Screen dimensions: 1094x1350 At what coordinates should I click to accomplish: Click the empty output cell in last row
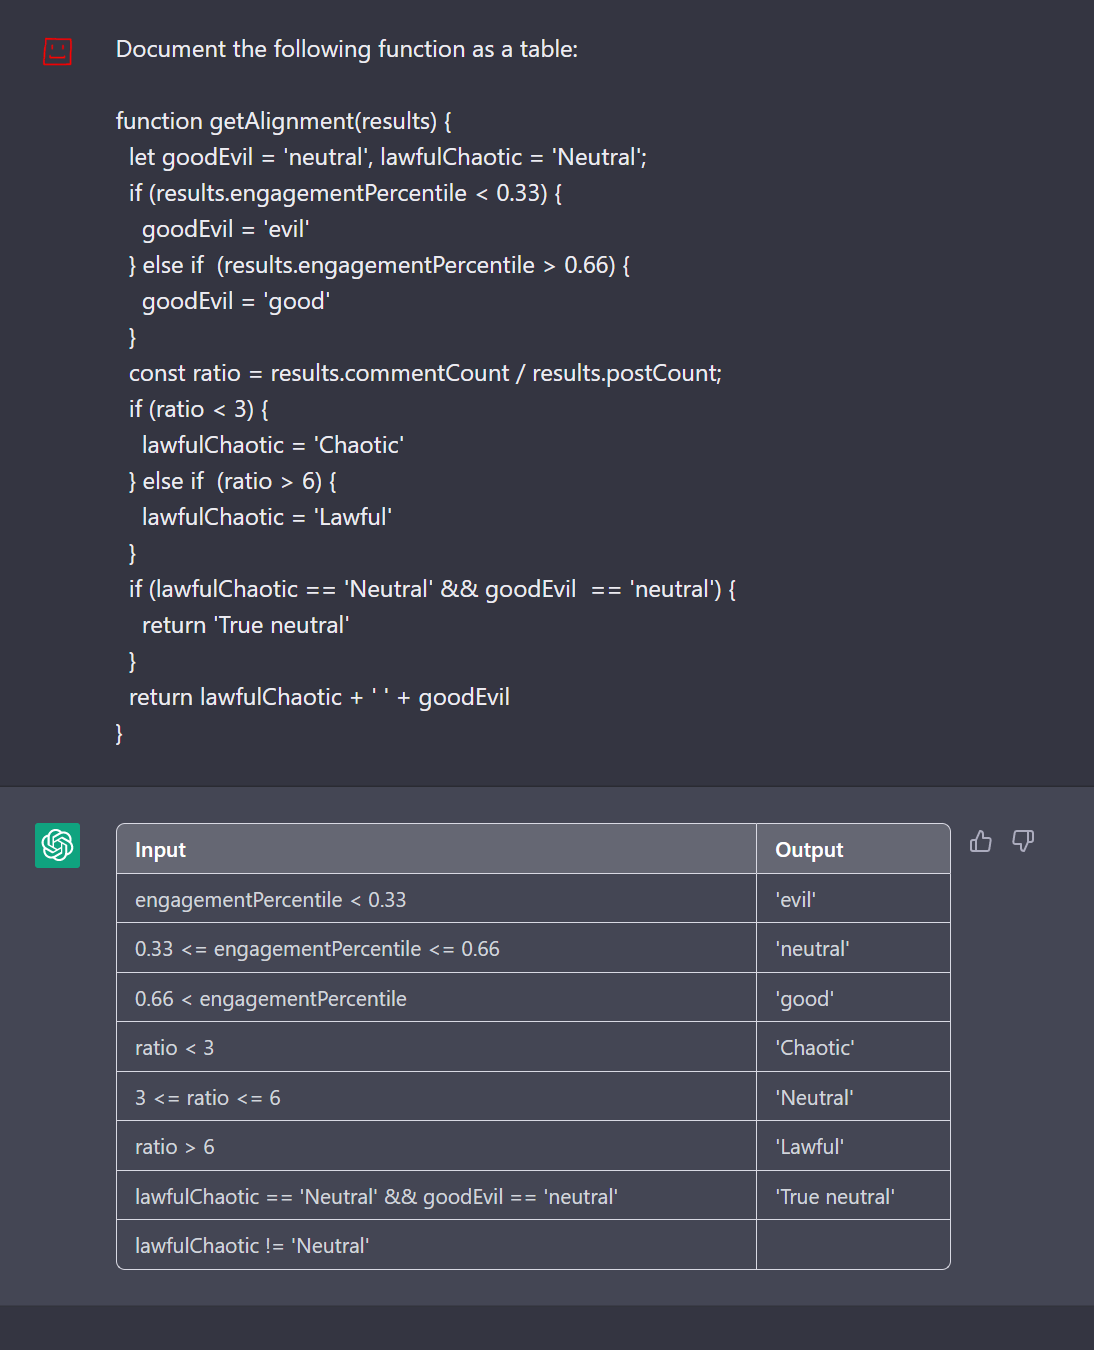tap(852, 1246)
